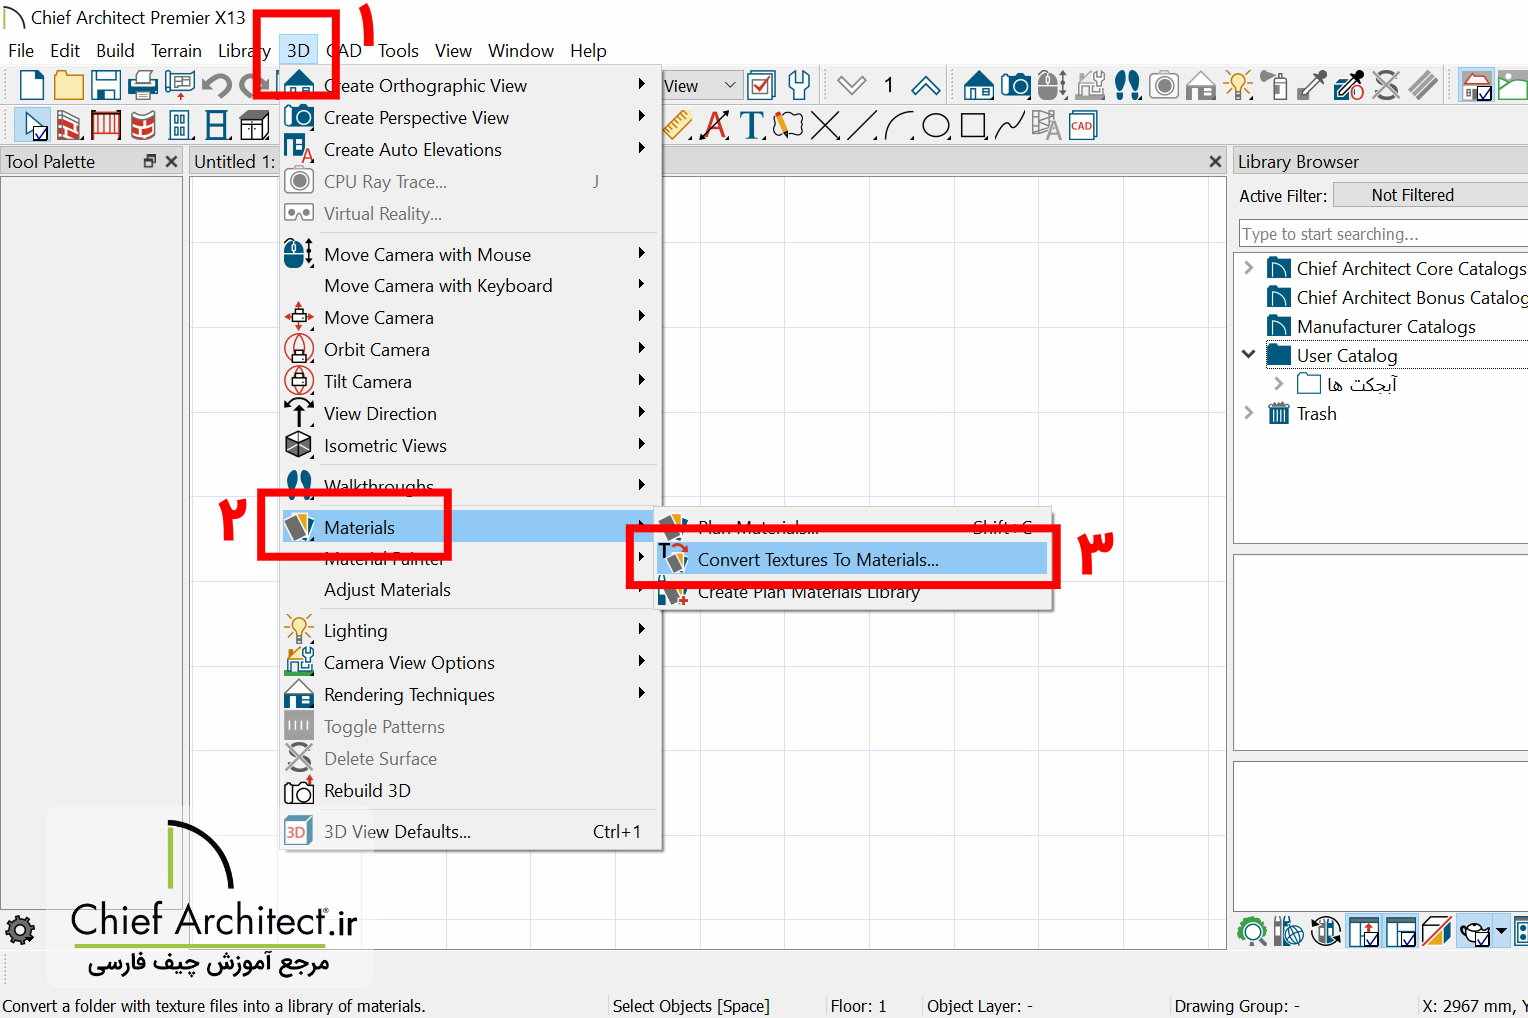
Task: Click the settings gear at bottom left
Action: click(x=21, y=931)
